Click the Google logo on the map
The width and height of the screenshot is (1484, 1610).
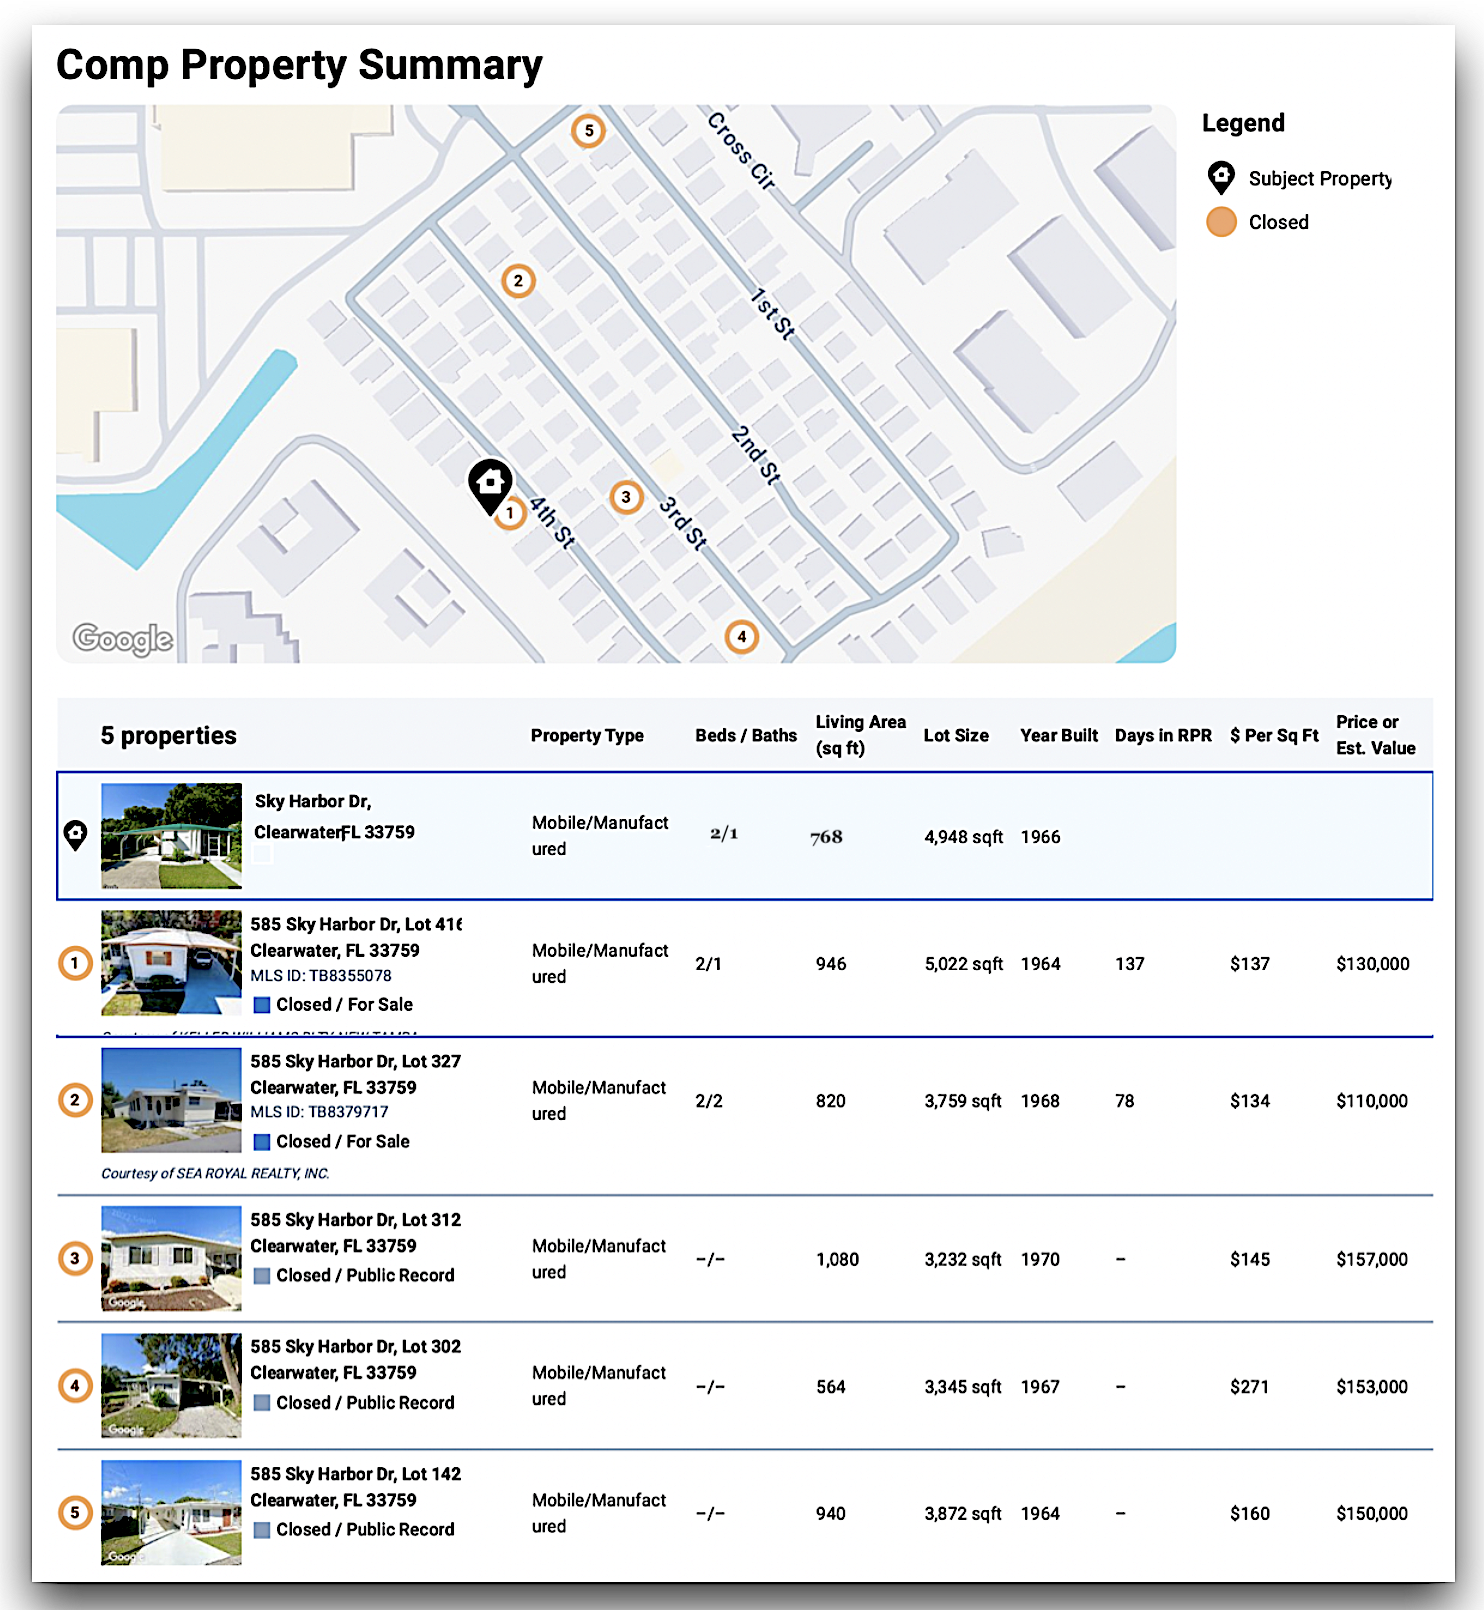pos(123,639)
